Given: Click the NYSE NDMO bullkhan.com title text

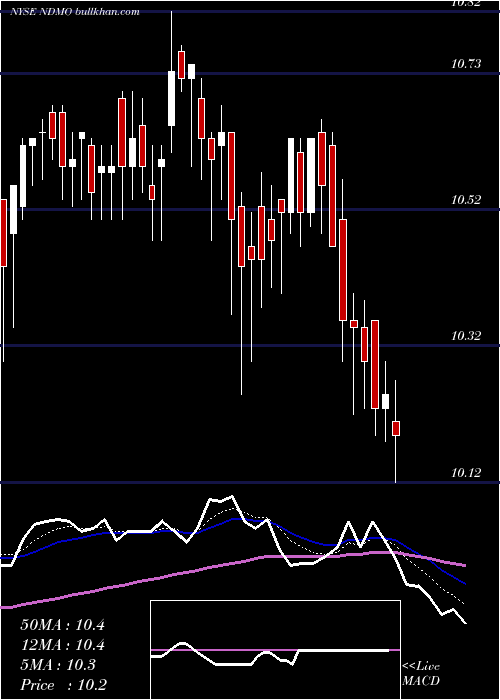Looking at the screenshot, I should (x=75, y=12).
